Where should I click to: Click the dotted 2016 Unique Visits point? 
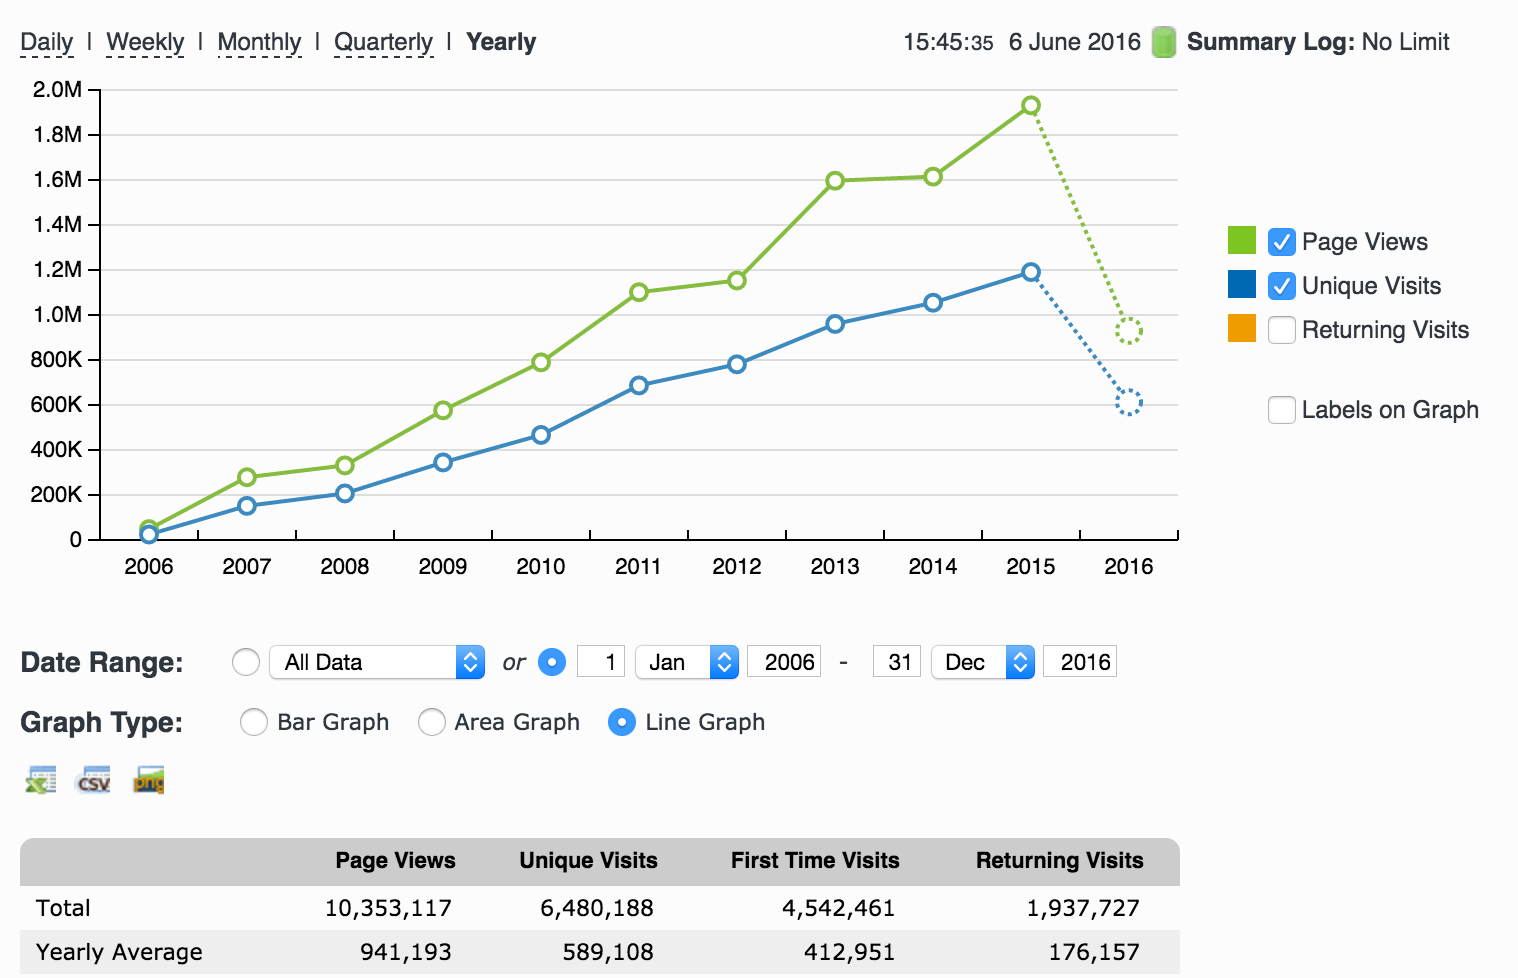coord(1128,403)
